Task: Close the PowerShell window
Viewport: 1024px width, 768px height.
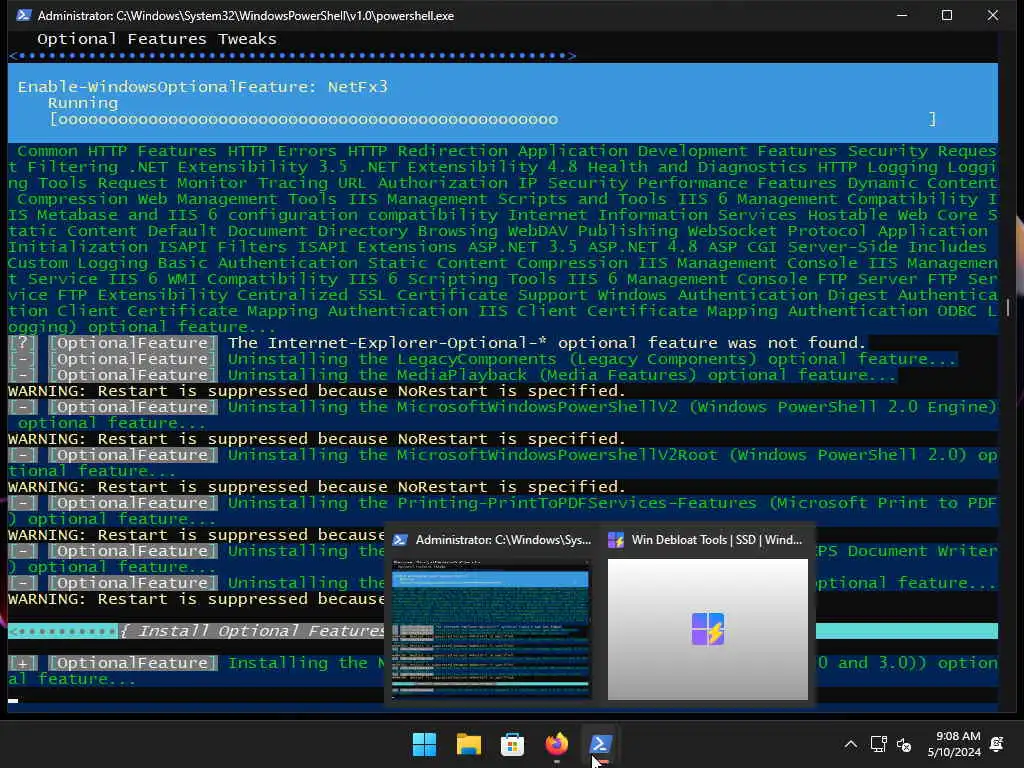Action: coord(993,15)
